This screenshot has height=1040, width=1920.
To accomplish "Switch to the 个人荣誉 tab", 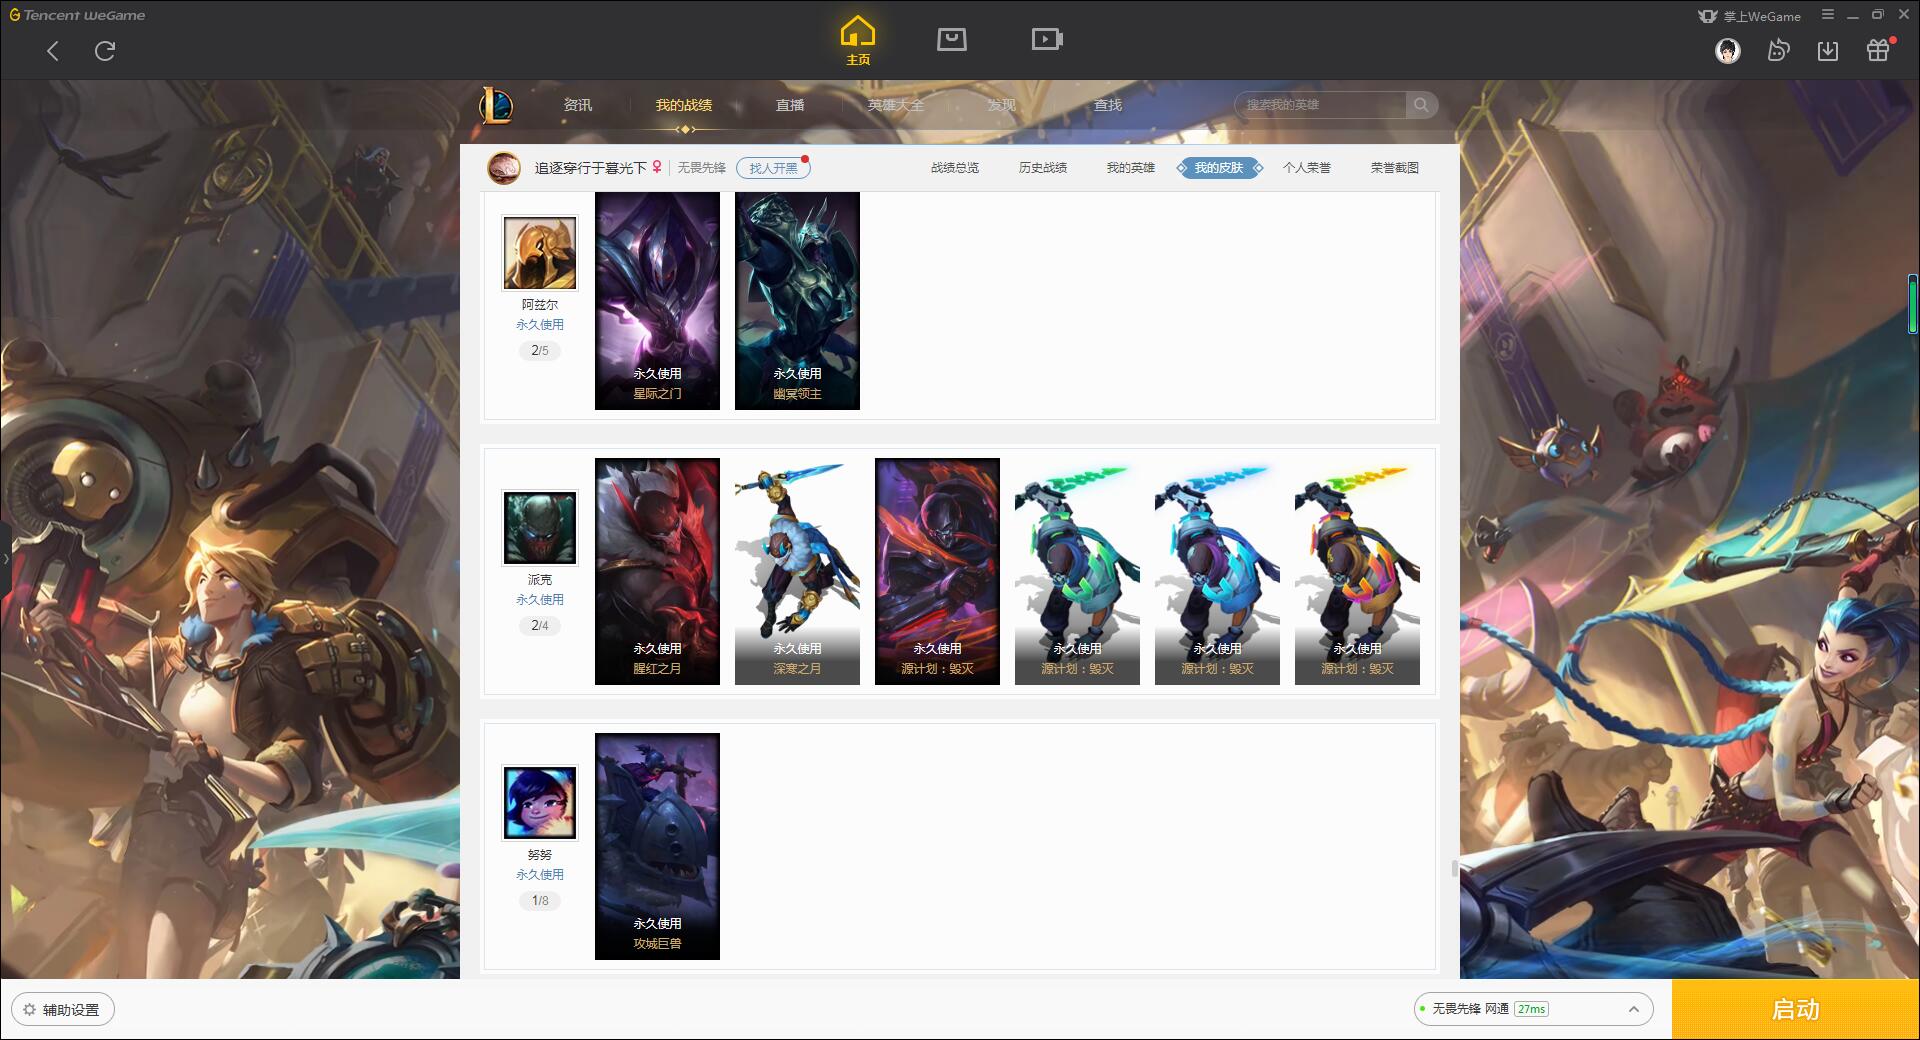I will pos(1307,168).
